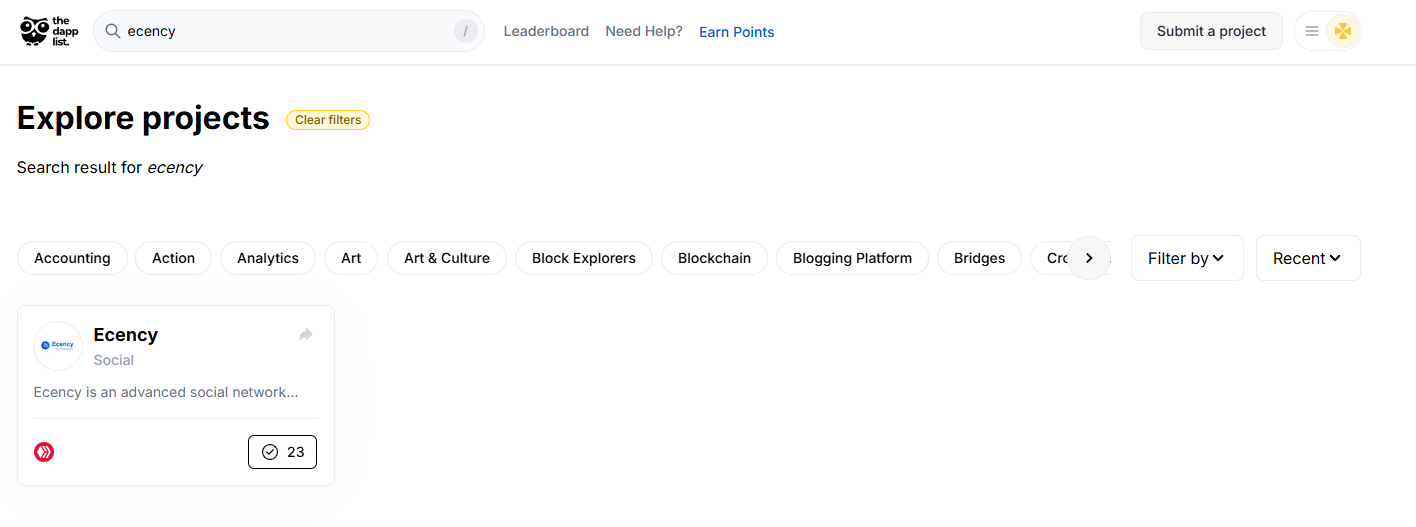Viewport: 1416px width, 527px height.
Task: Open the Ecency logo thumbnail
Action: point(58,346)
